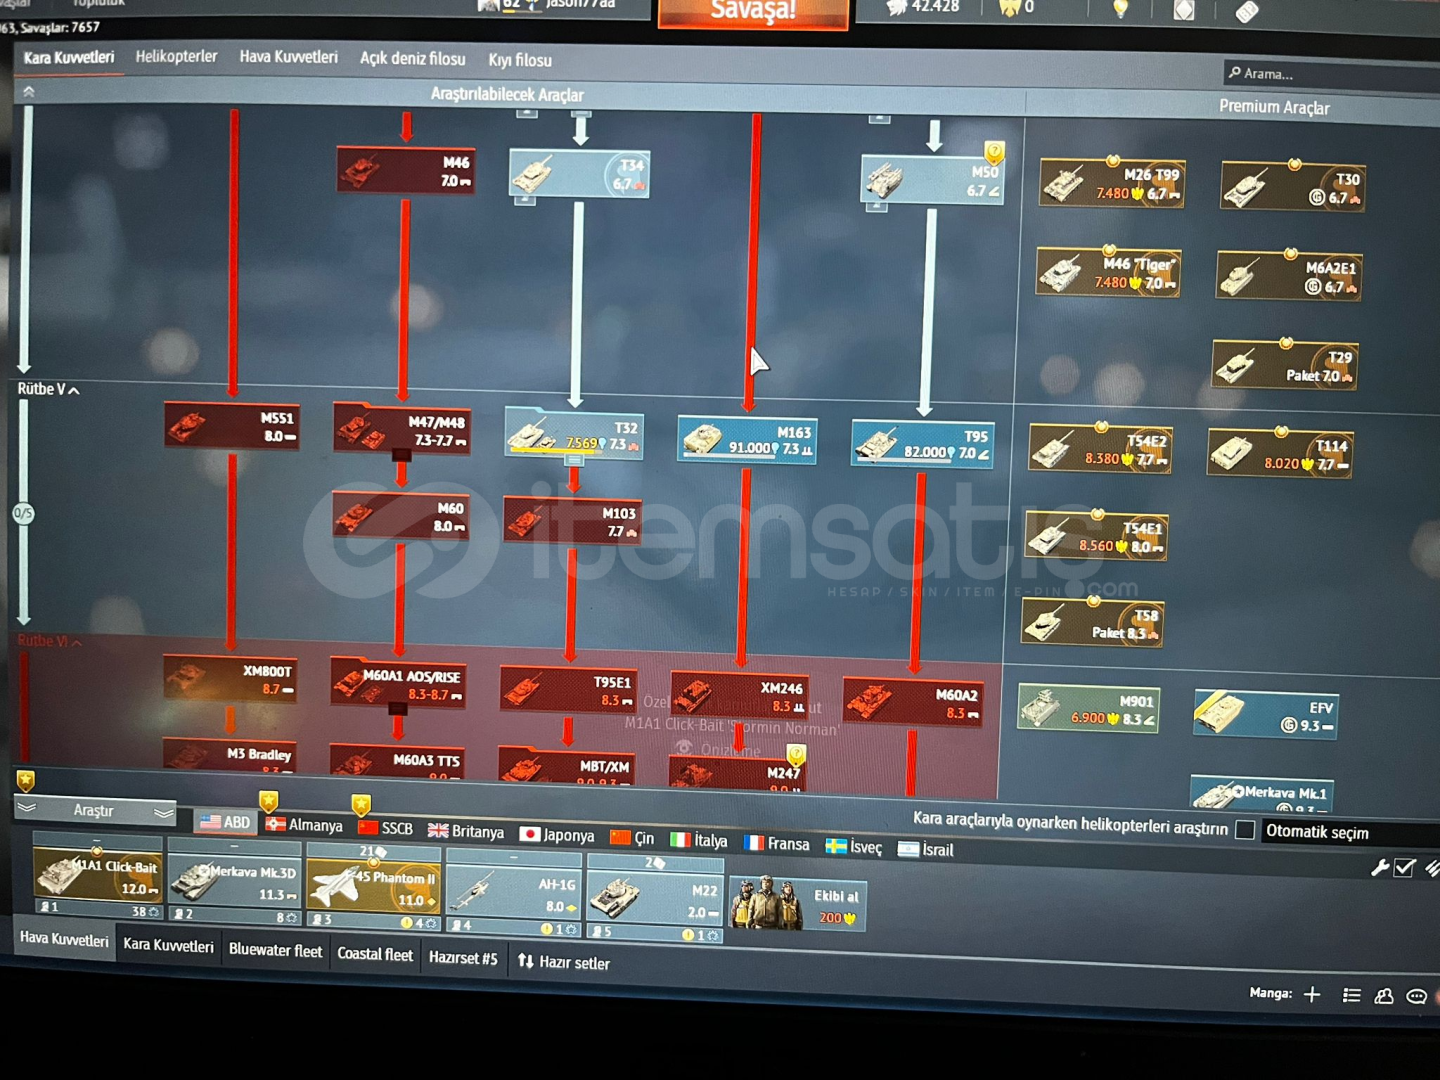Select the M103 heavy tank card

(x=572, y=521)
